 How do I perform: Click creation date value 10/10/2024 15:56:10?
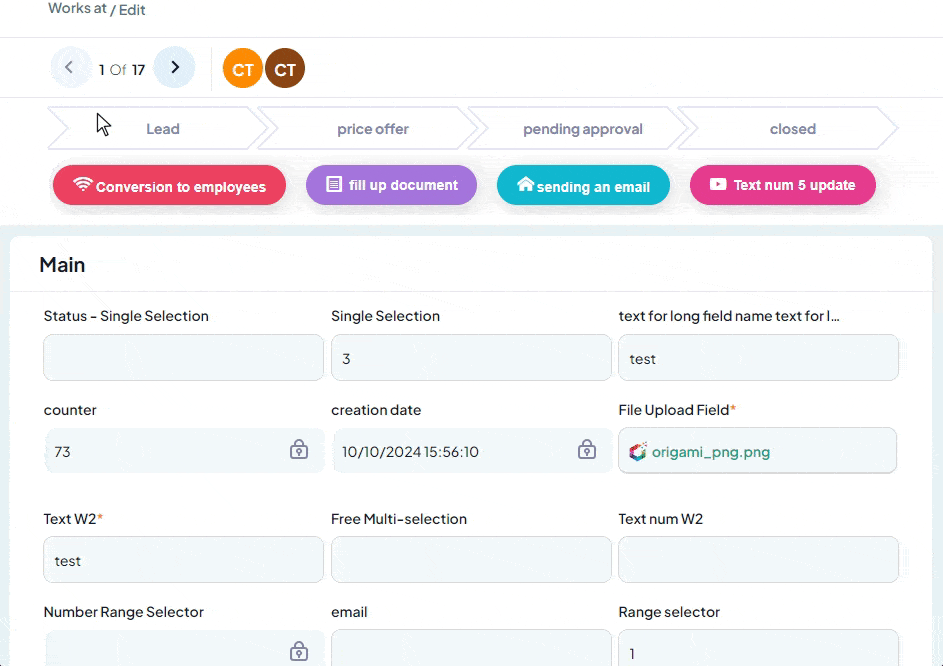click(410, 452)
